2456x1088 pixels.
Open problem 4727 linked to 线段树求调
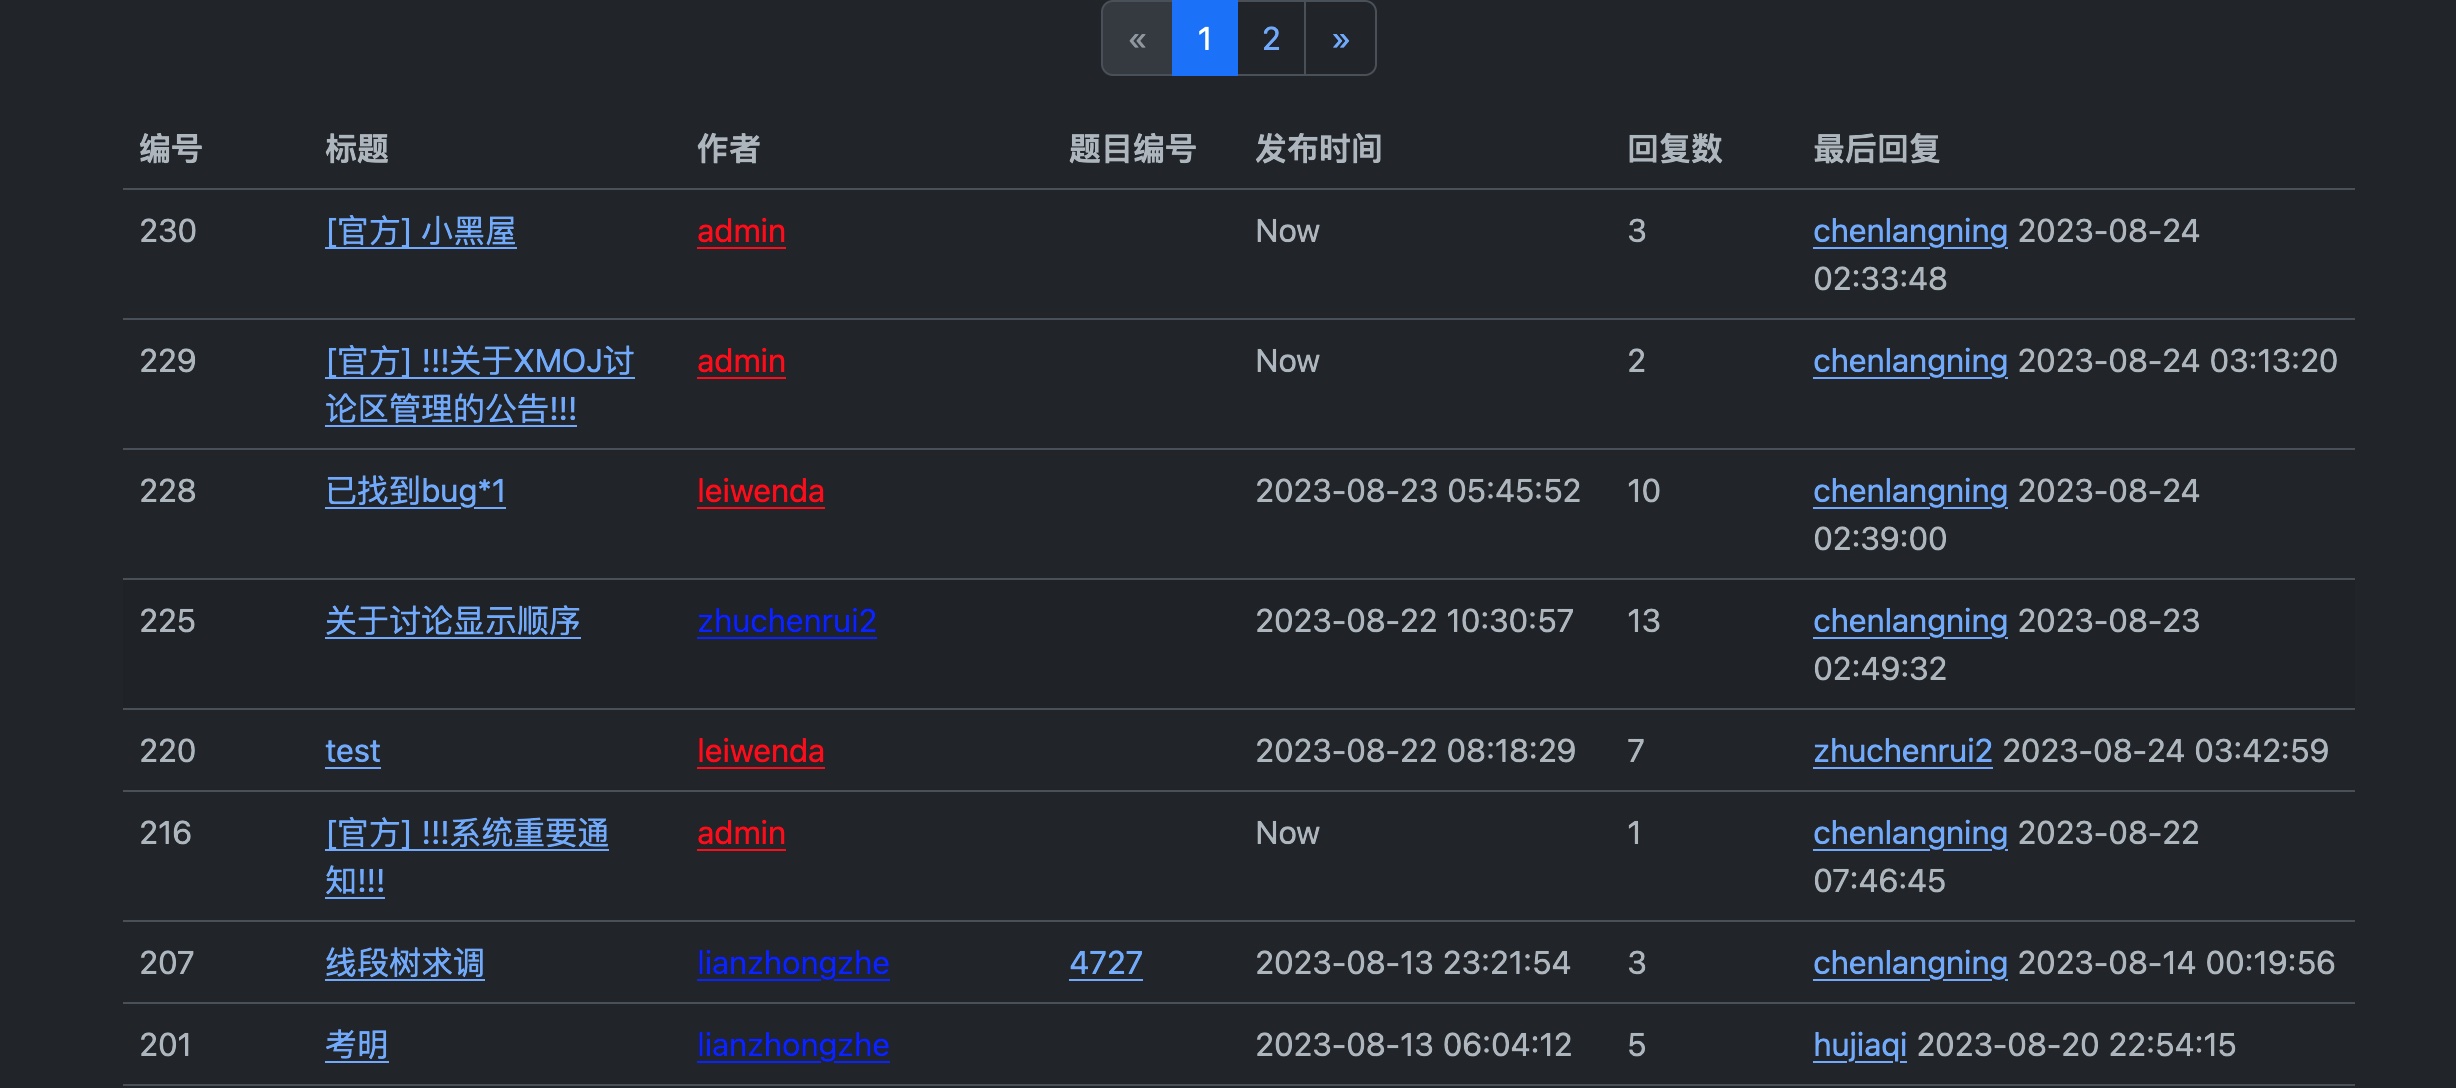coord(1106,962)
